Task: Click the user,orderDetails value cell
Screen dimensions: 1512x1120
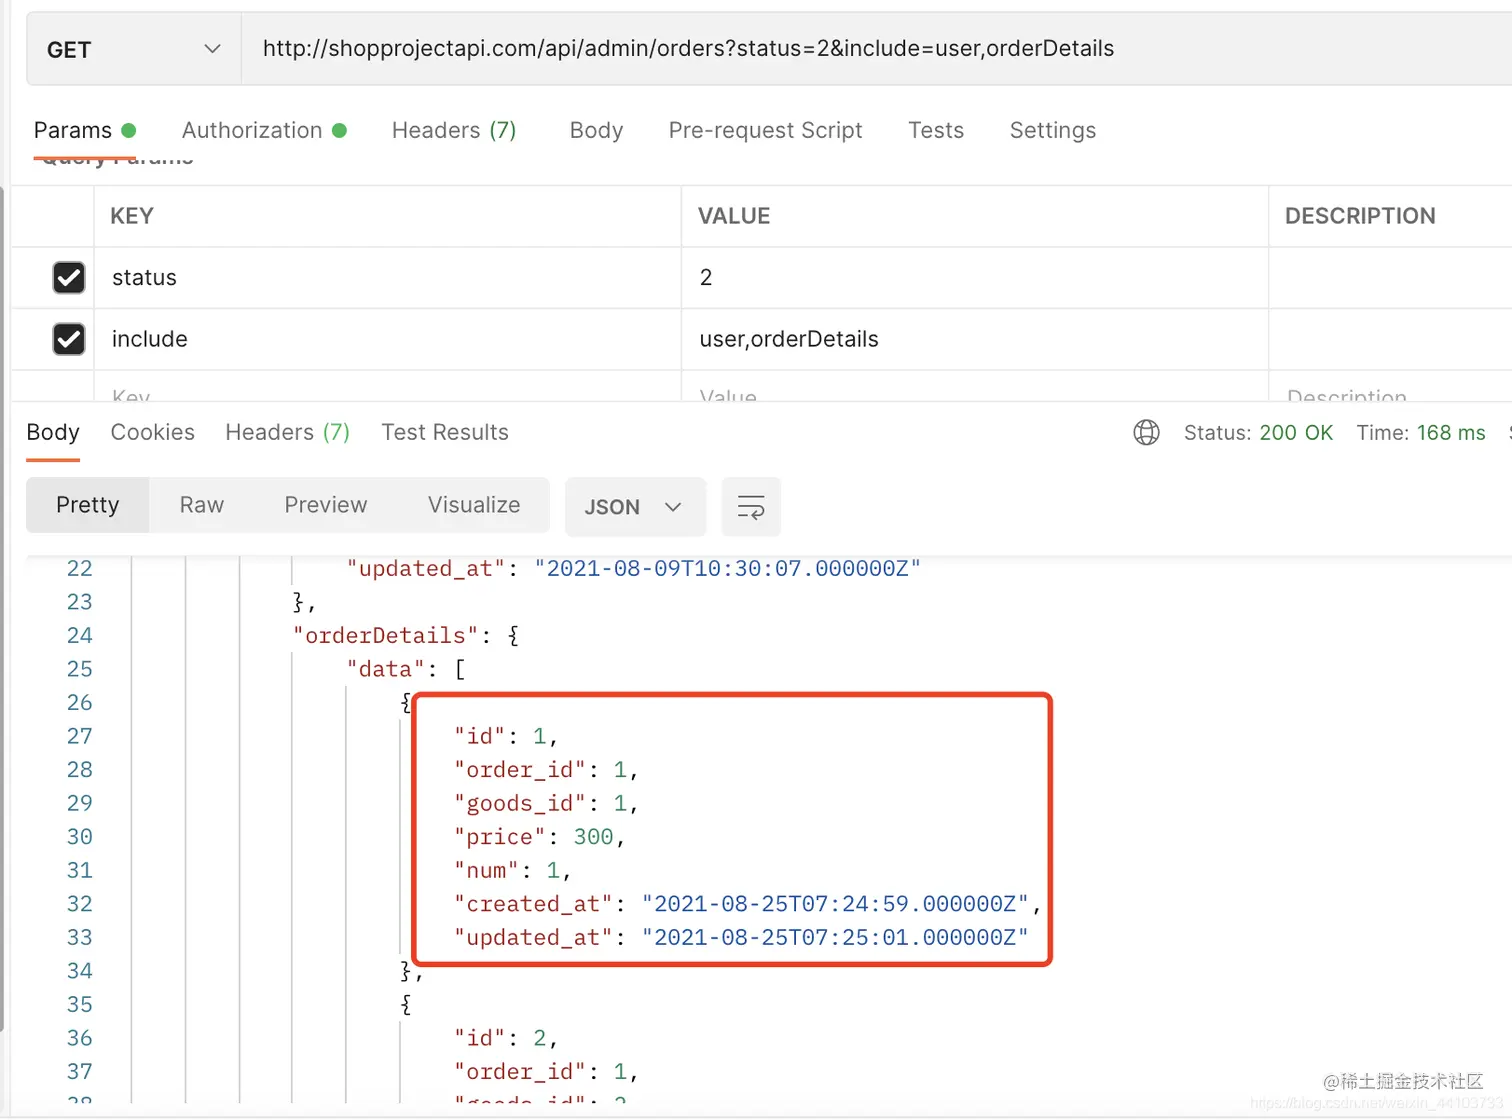Action: 975,339
